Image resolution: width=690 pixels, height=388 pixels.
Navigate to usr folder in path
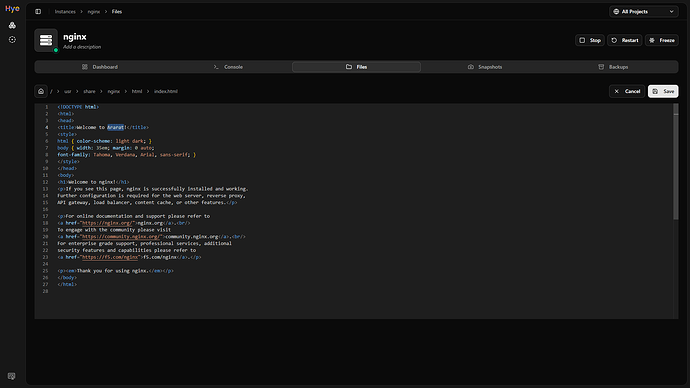tap(68, 92)
